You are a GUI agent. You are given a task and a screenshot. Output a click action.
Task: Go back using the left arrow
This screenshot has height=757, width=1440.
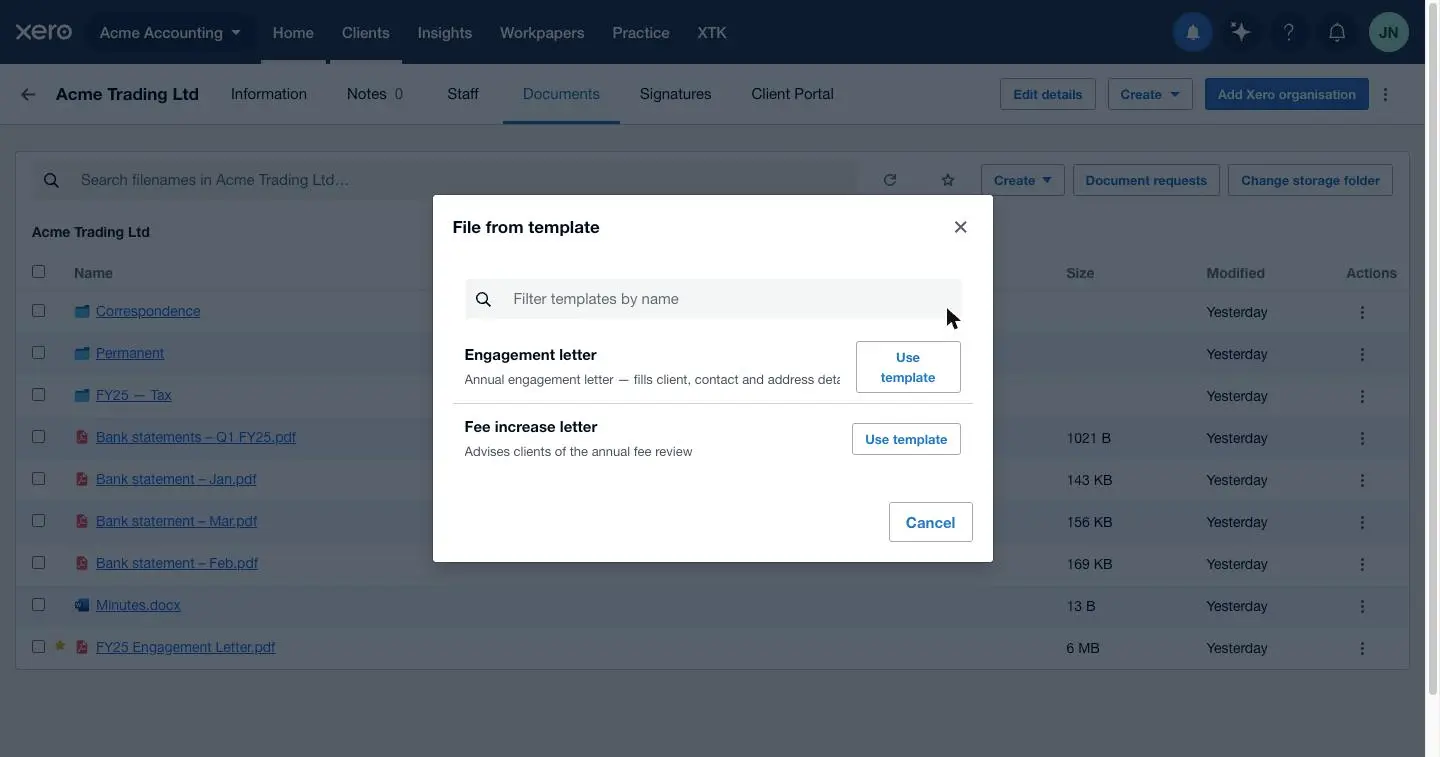click(x=28, y=94)
